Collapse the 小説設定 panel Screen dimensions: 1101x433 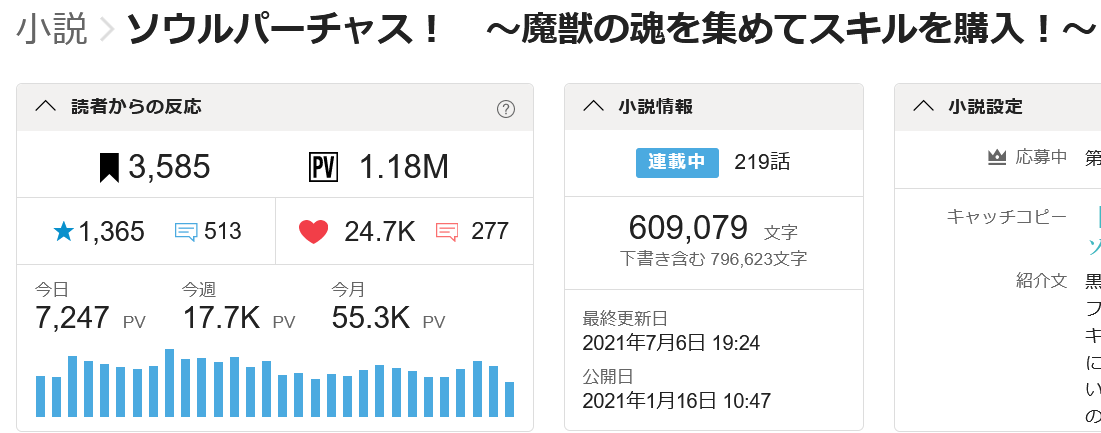(923, 107)
